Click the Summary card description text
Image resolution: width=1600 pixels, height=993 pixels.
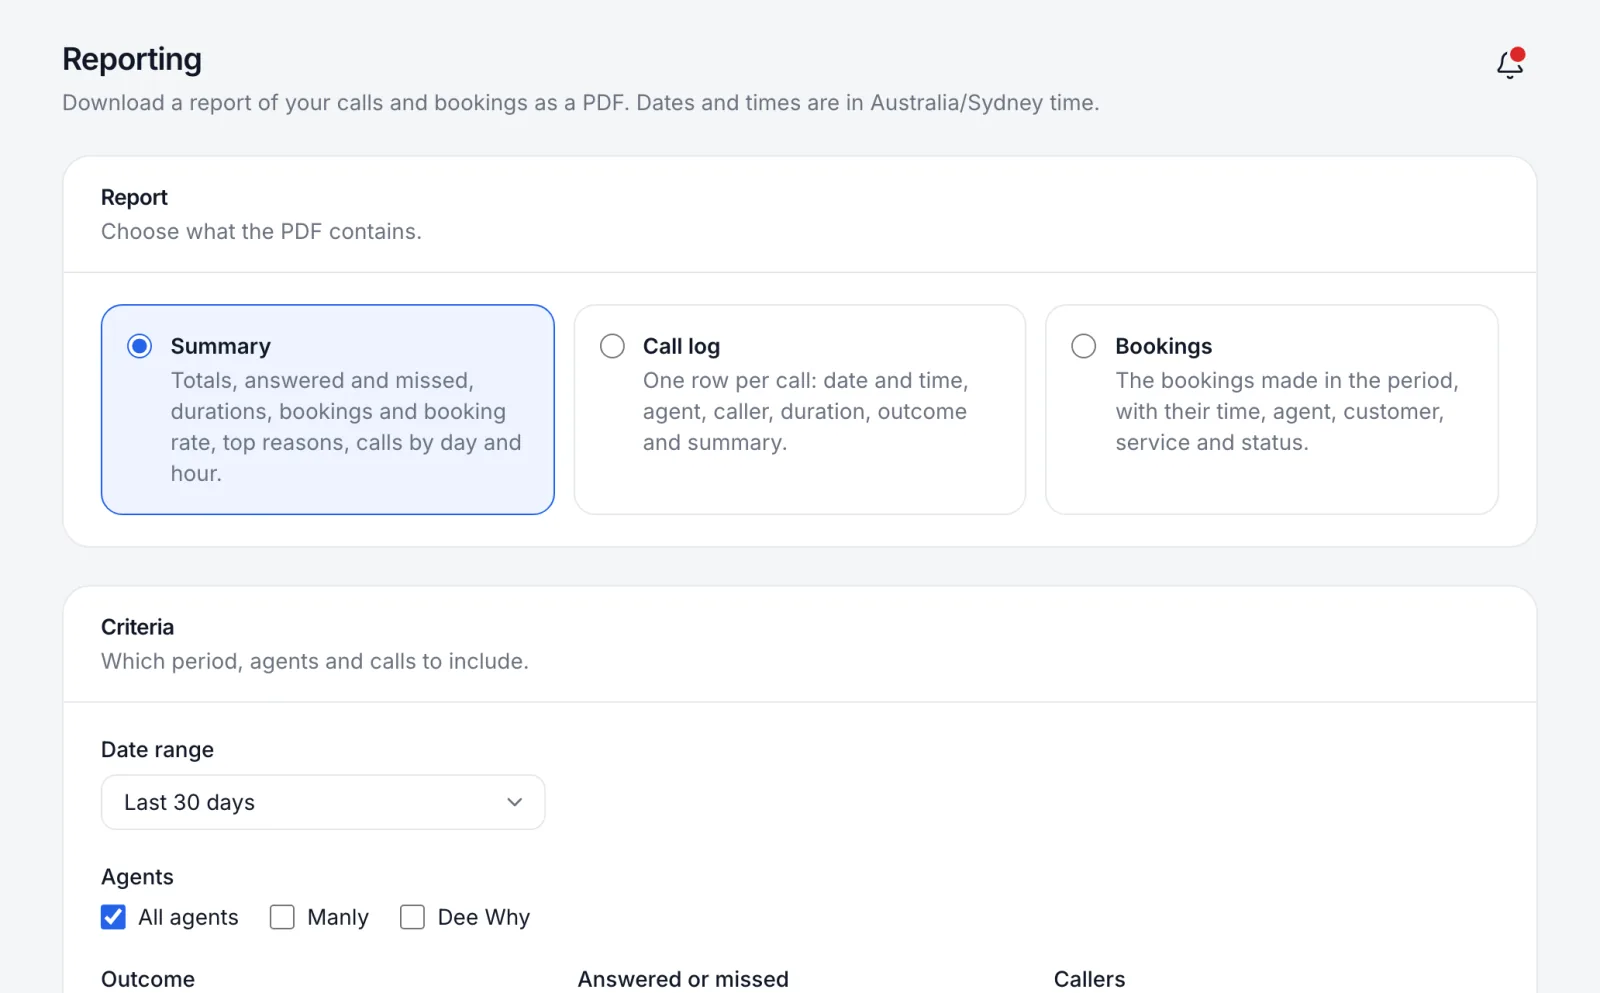coord(346,427)
